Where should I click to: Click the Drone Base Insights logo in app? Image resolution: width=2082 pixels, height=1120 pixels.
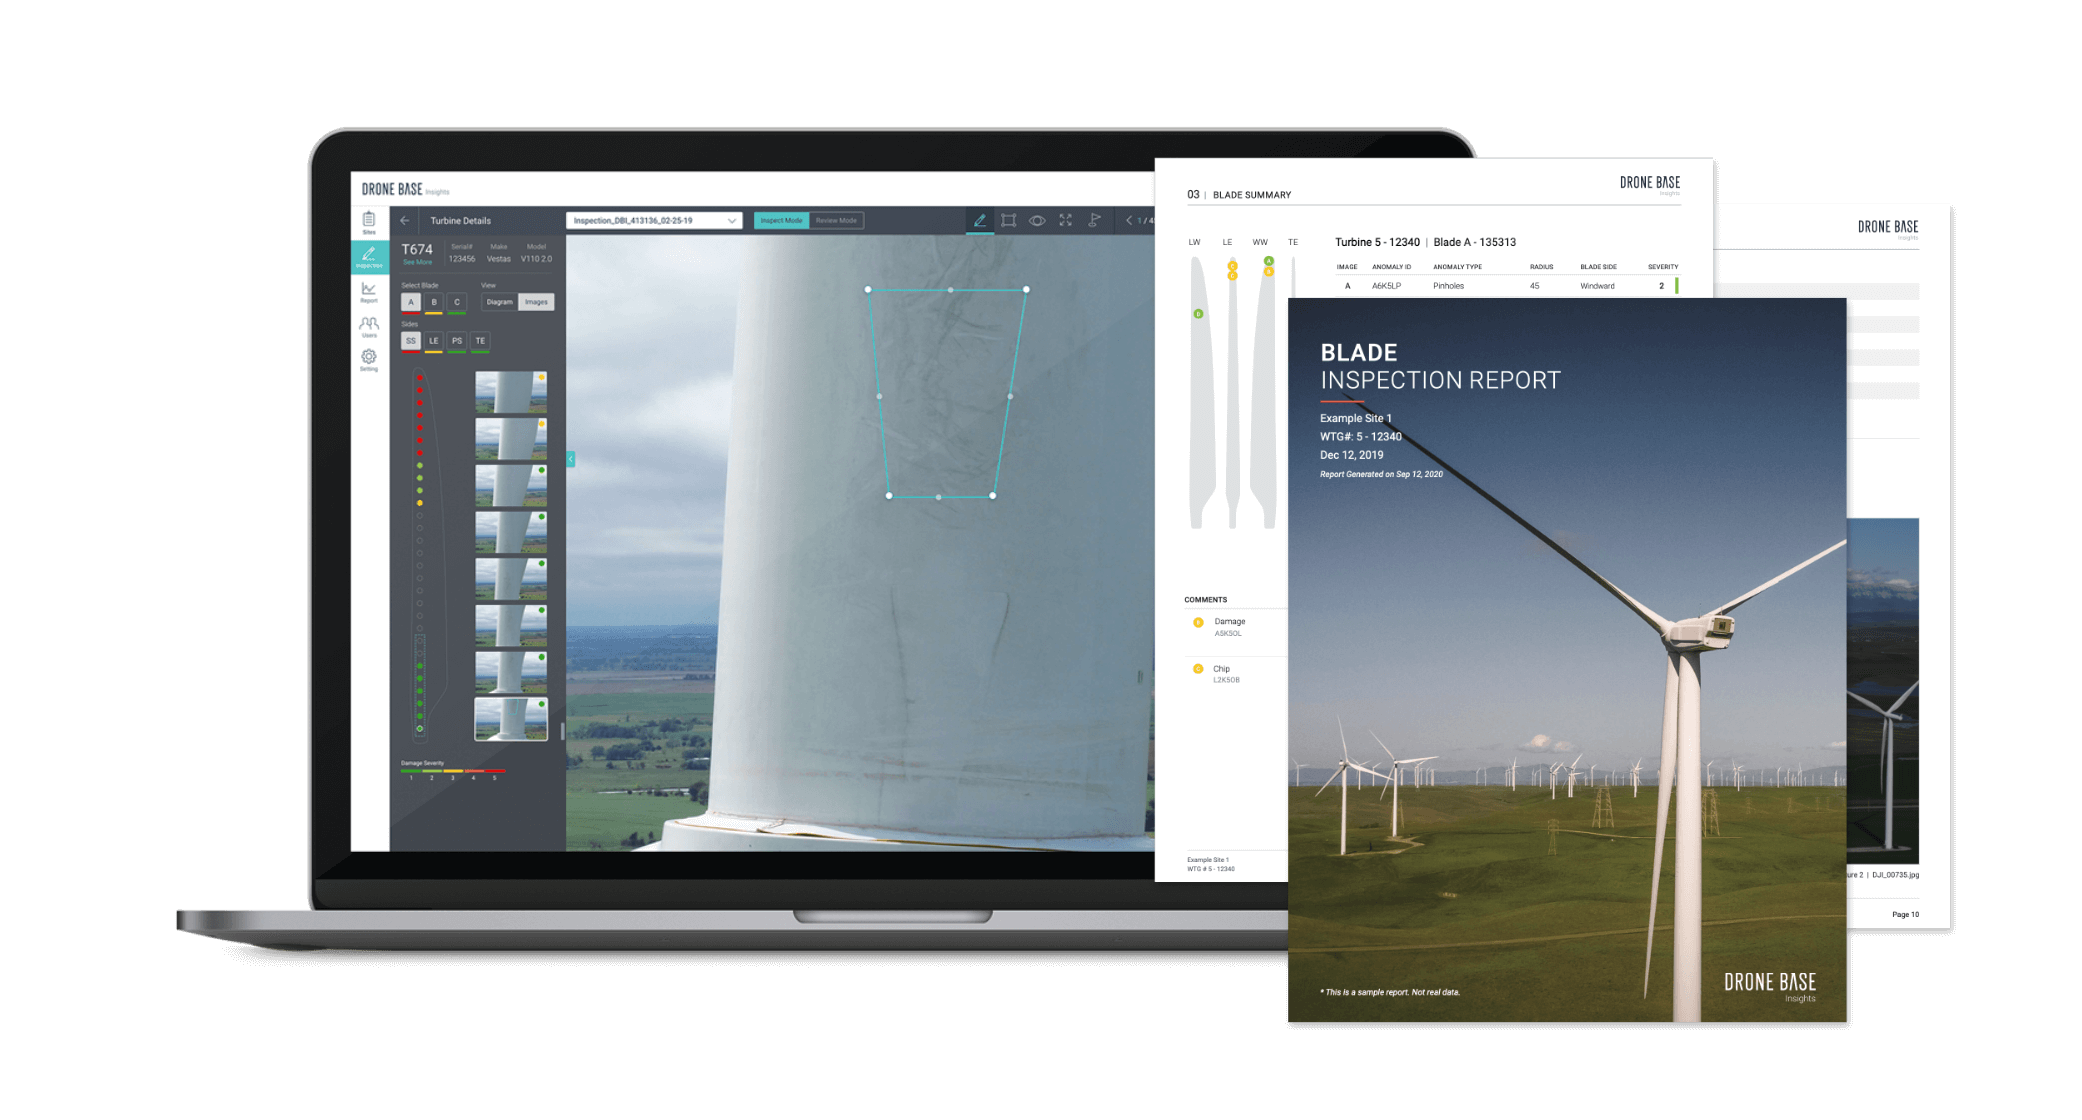(x=405, y=189)
